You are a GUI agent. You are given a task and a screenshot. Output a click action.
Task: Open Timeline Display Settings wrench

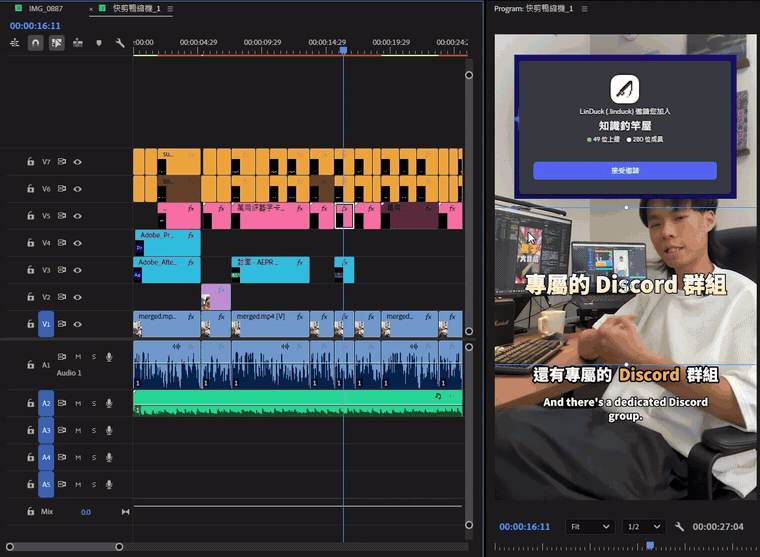[x=120, y=43]
